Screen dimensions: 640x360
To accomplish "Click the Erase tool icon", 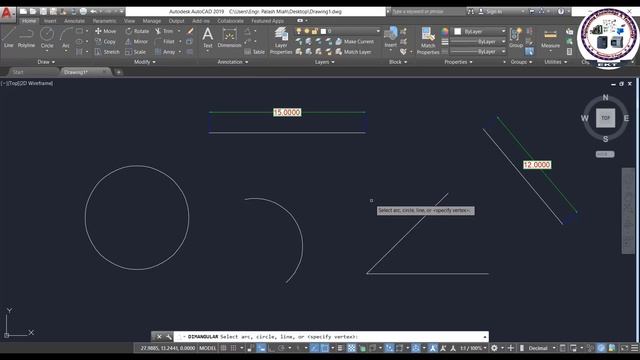I will click(x=190, y=31).
